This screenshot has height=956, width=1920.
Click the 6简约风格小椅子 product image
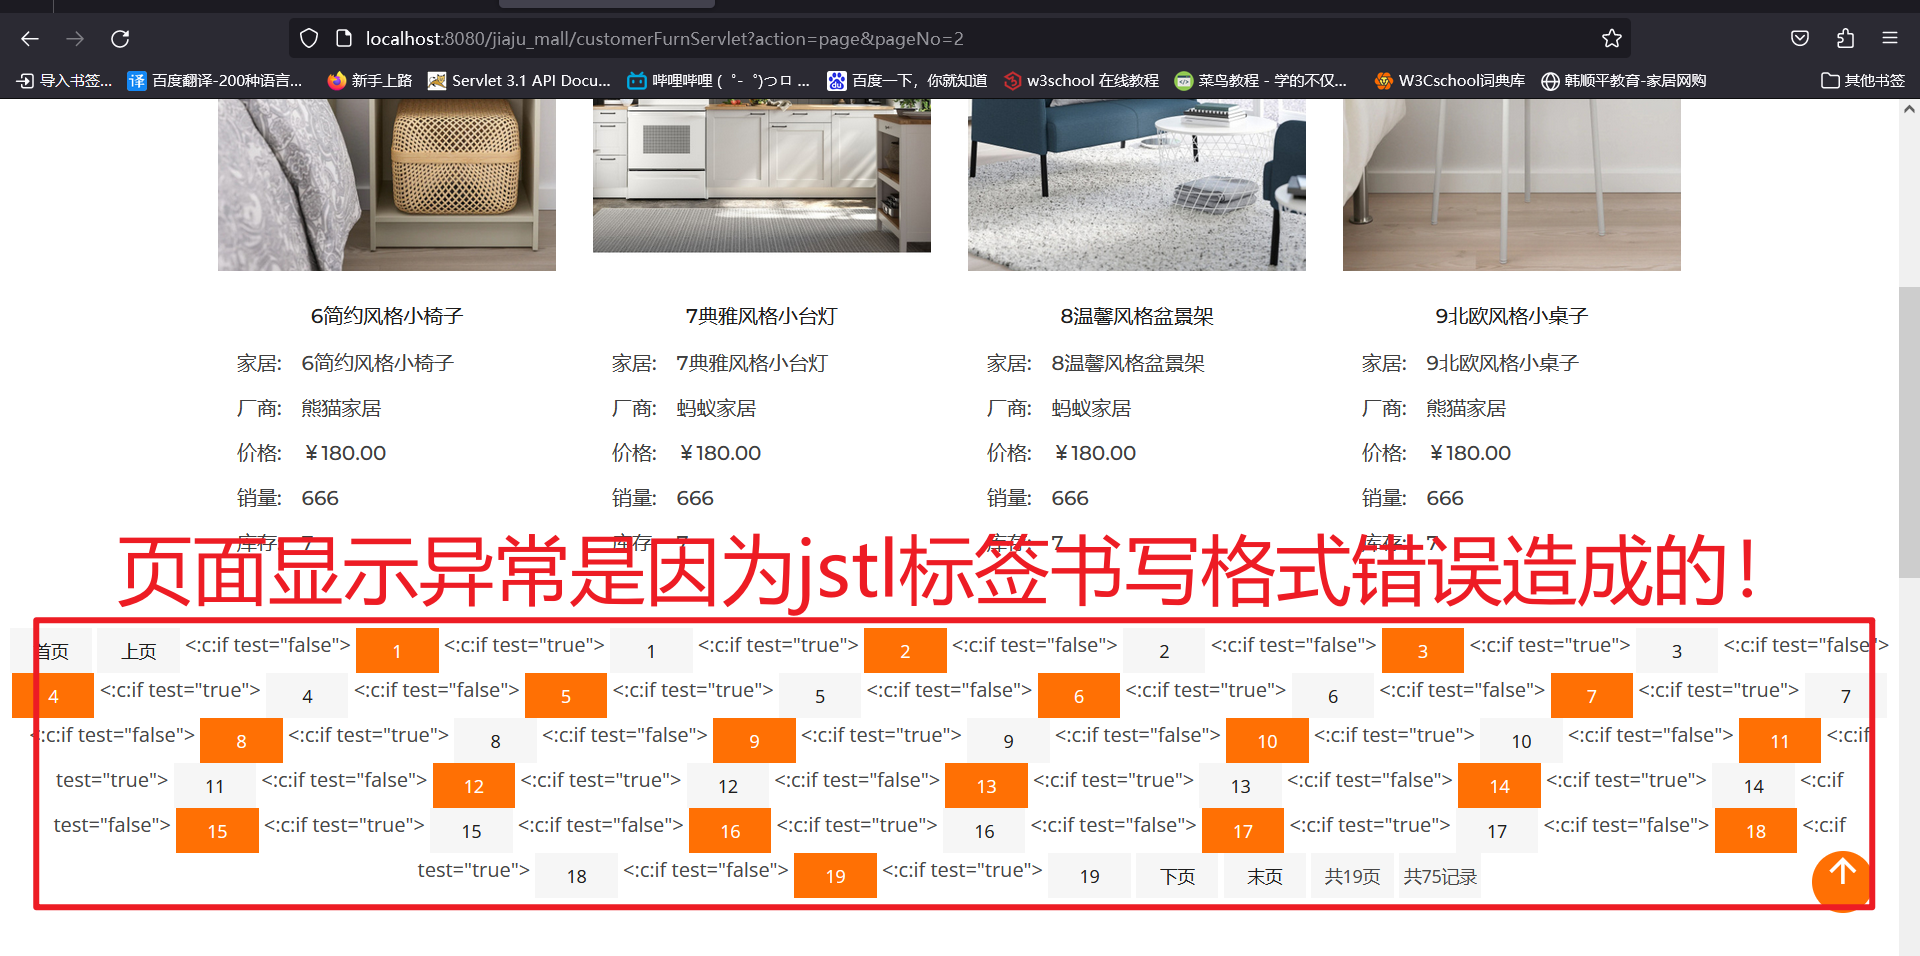coord(387,185)
